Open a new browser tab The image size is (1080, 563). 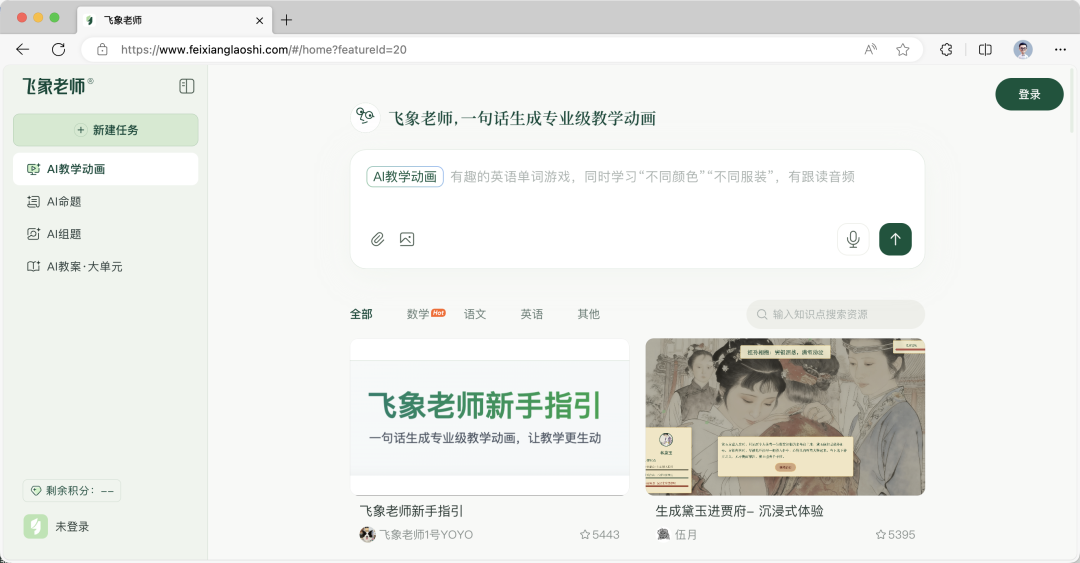tap(287, 20)
